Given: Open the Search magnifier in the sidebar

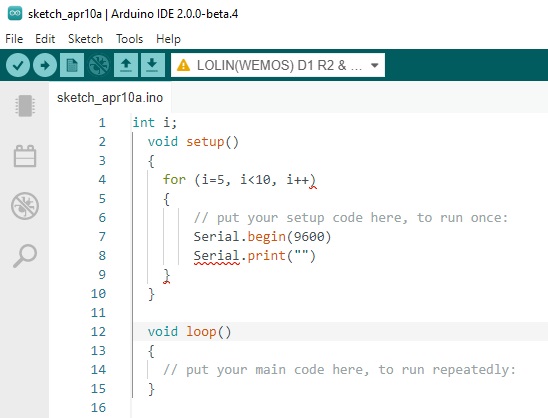Looking at the screenshot, I should (25, 255).
